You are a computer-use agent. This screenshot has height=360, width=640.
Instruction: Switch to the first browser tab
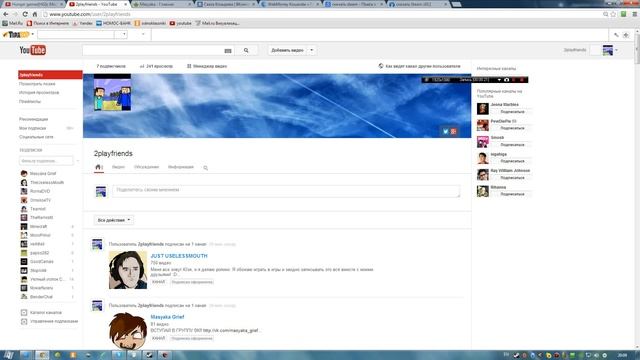tap(33, 4)
